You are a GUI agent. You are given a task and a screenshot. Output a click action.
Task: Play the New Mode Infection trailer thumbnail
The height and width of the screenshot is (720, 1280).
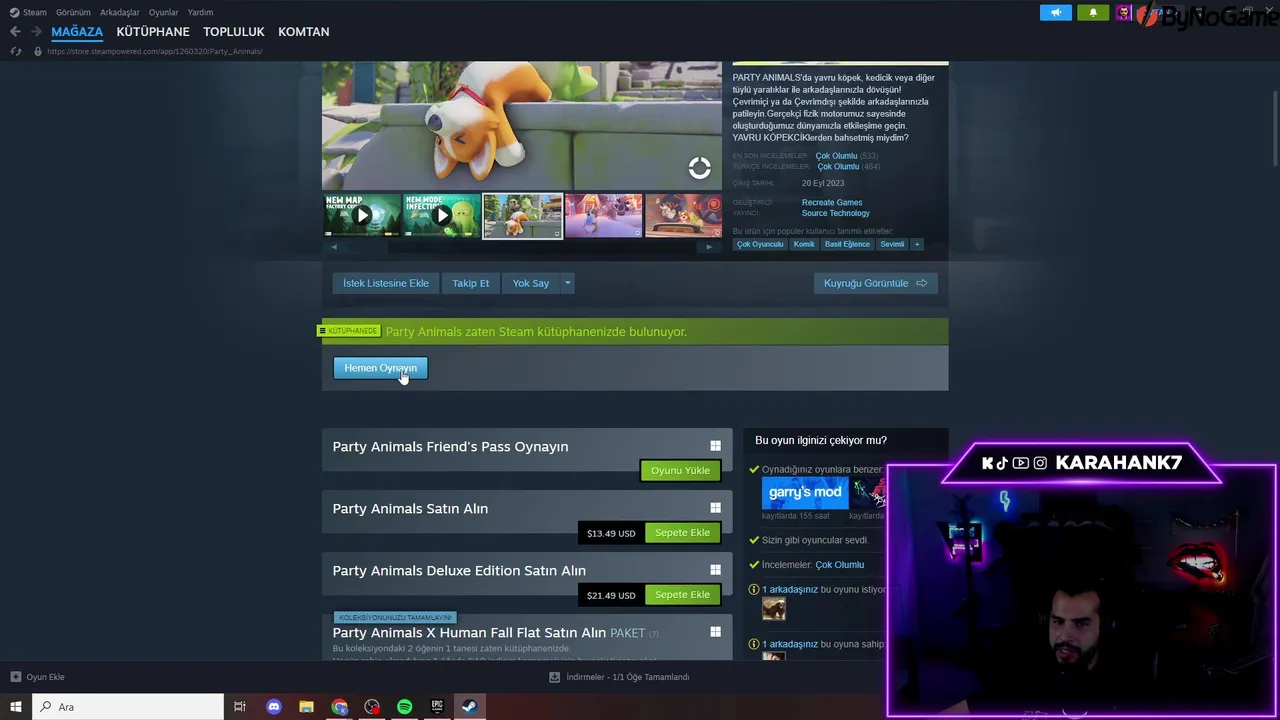(x=442, y=215)
